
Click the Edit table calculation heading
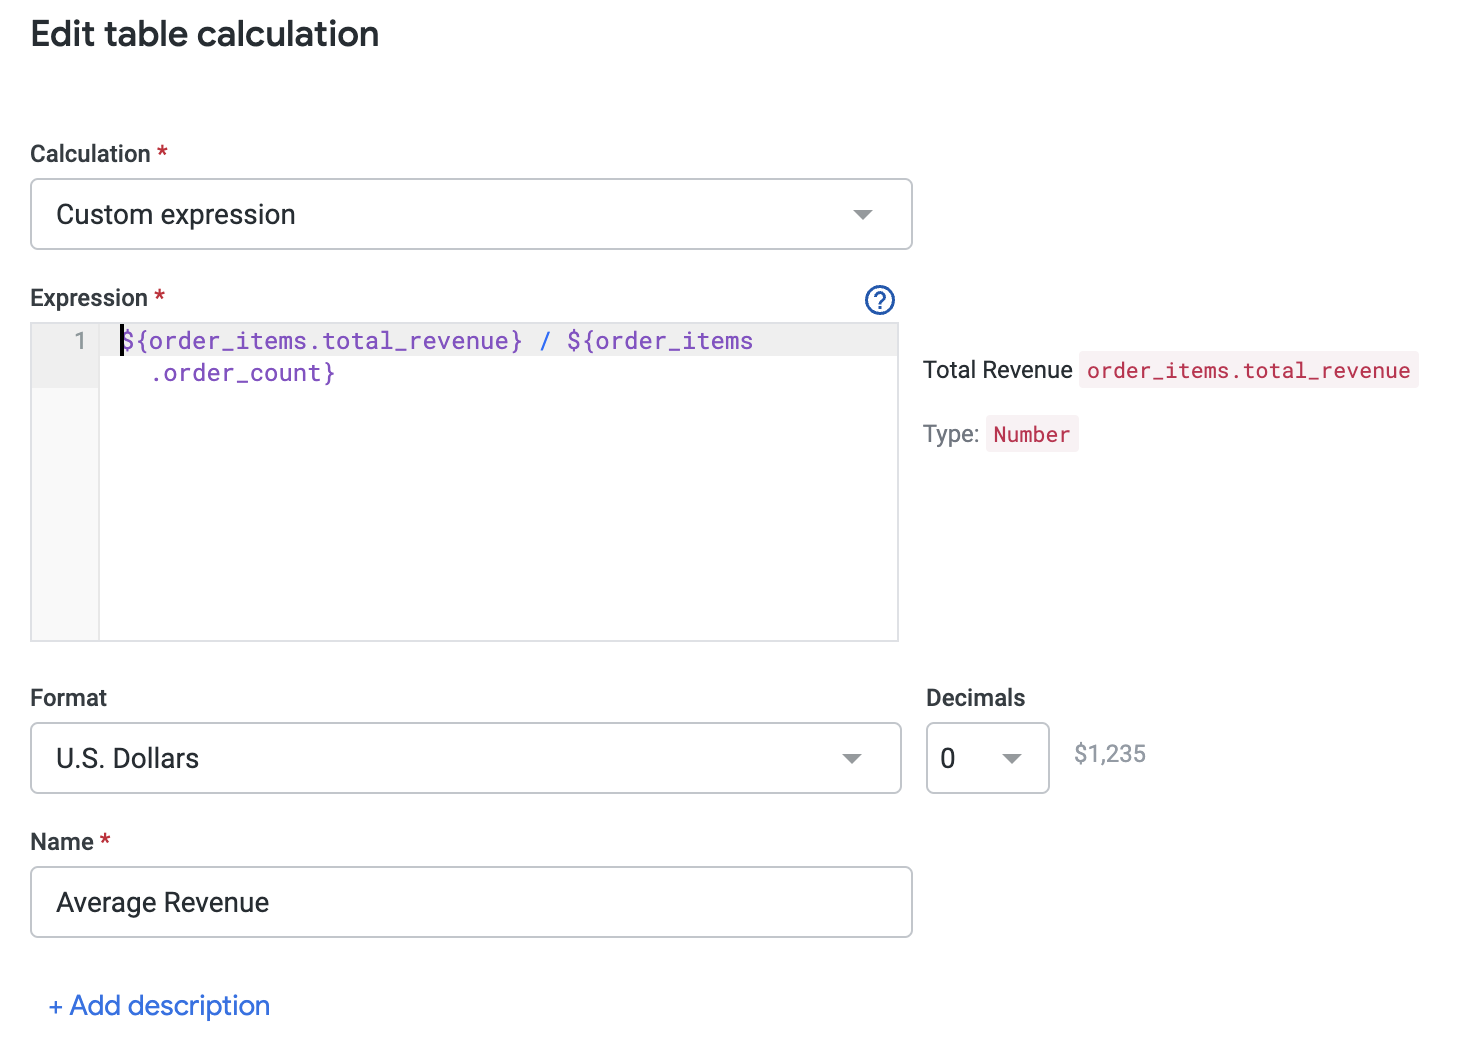point(204,34)
